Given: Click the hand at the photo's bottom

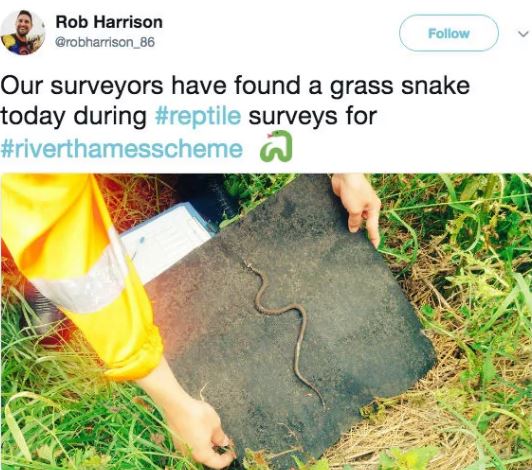Looking at the screenshot, I should pos(200,428).
